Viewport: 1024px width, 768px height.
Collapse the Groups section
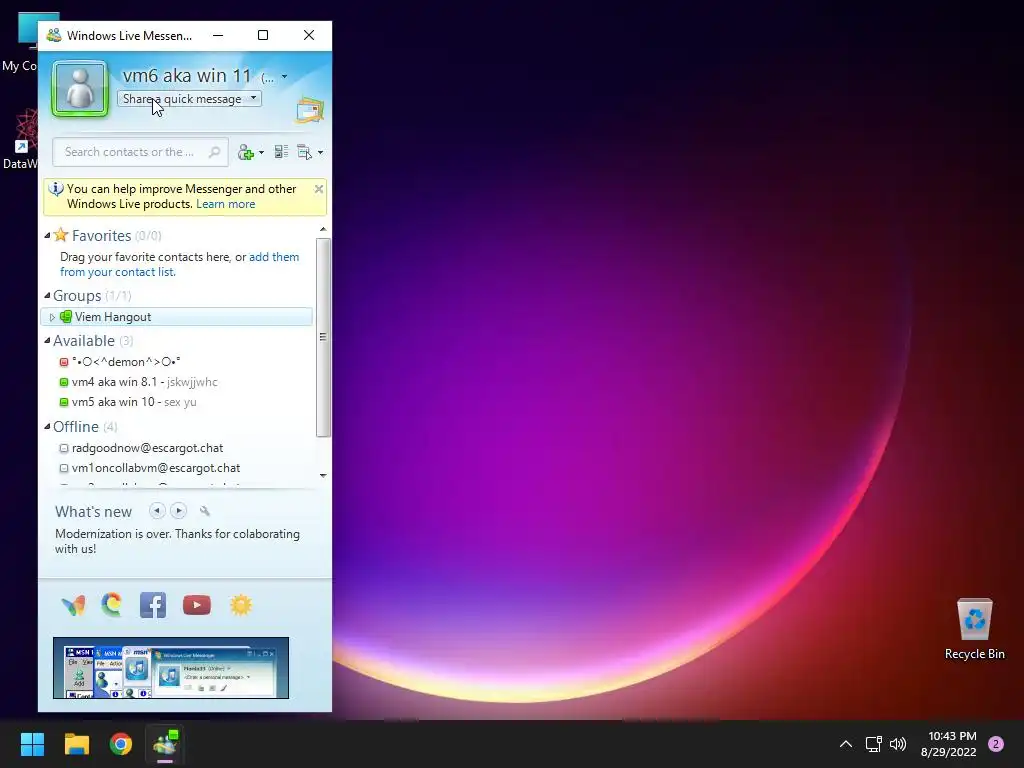click(47, 296)
